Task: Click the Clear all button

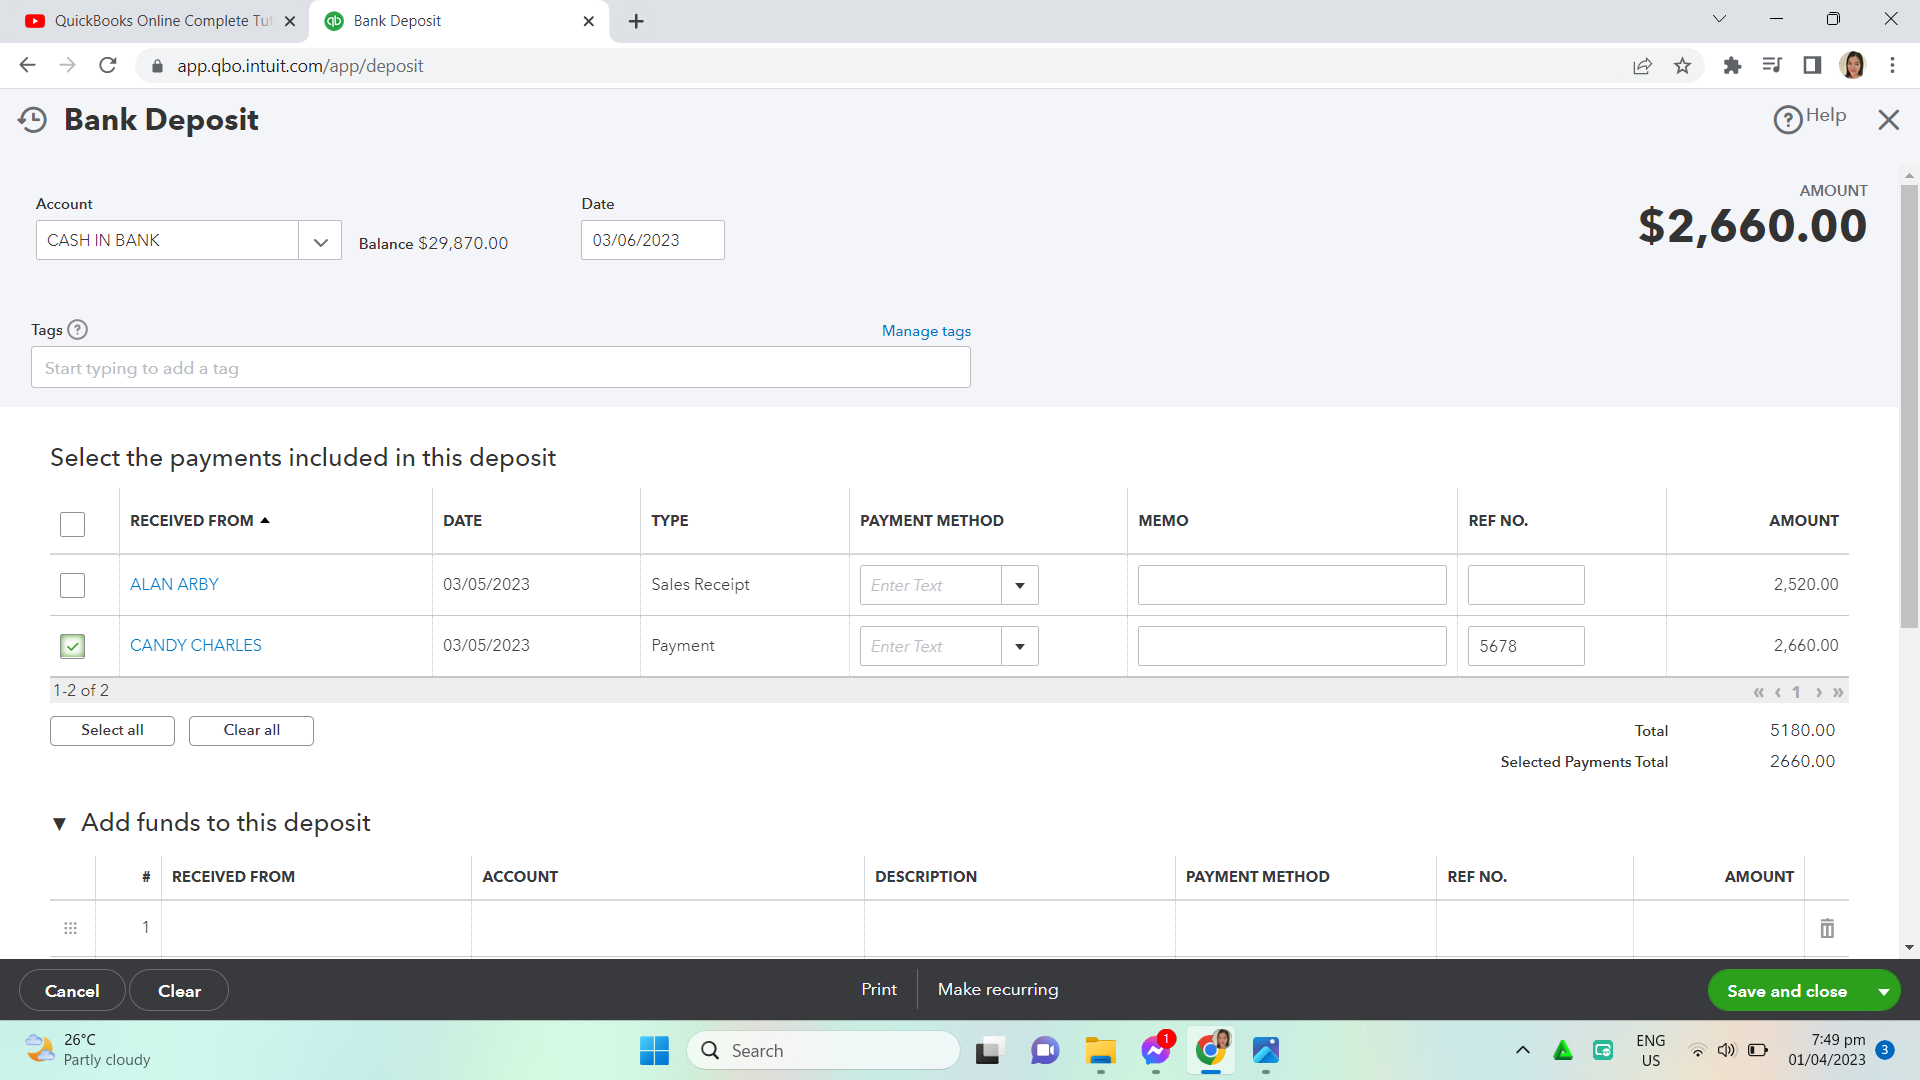Action: pyautogui.click(x=251, y=730)
